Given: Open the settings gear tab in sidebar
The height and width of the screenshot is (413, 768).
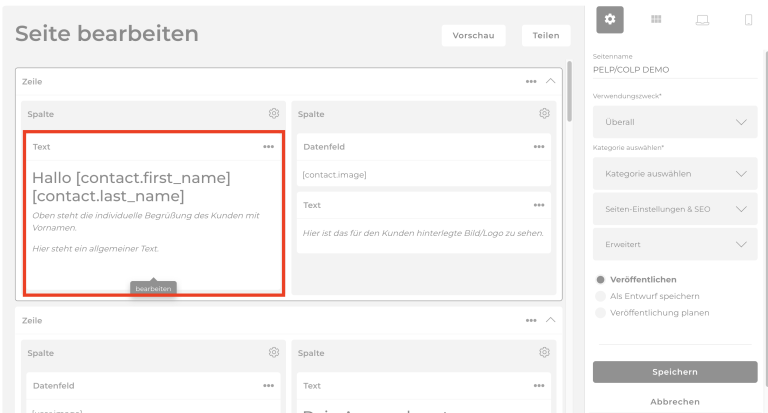Looking at the screenshot, I should tap(610, 19).
